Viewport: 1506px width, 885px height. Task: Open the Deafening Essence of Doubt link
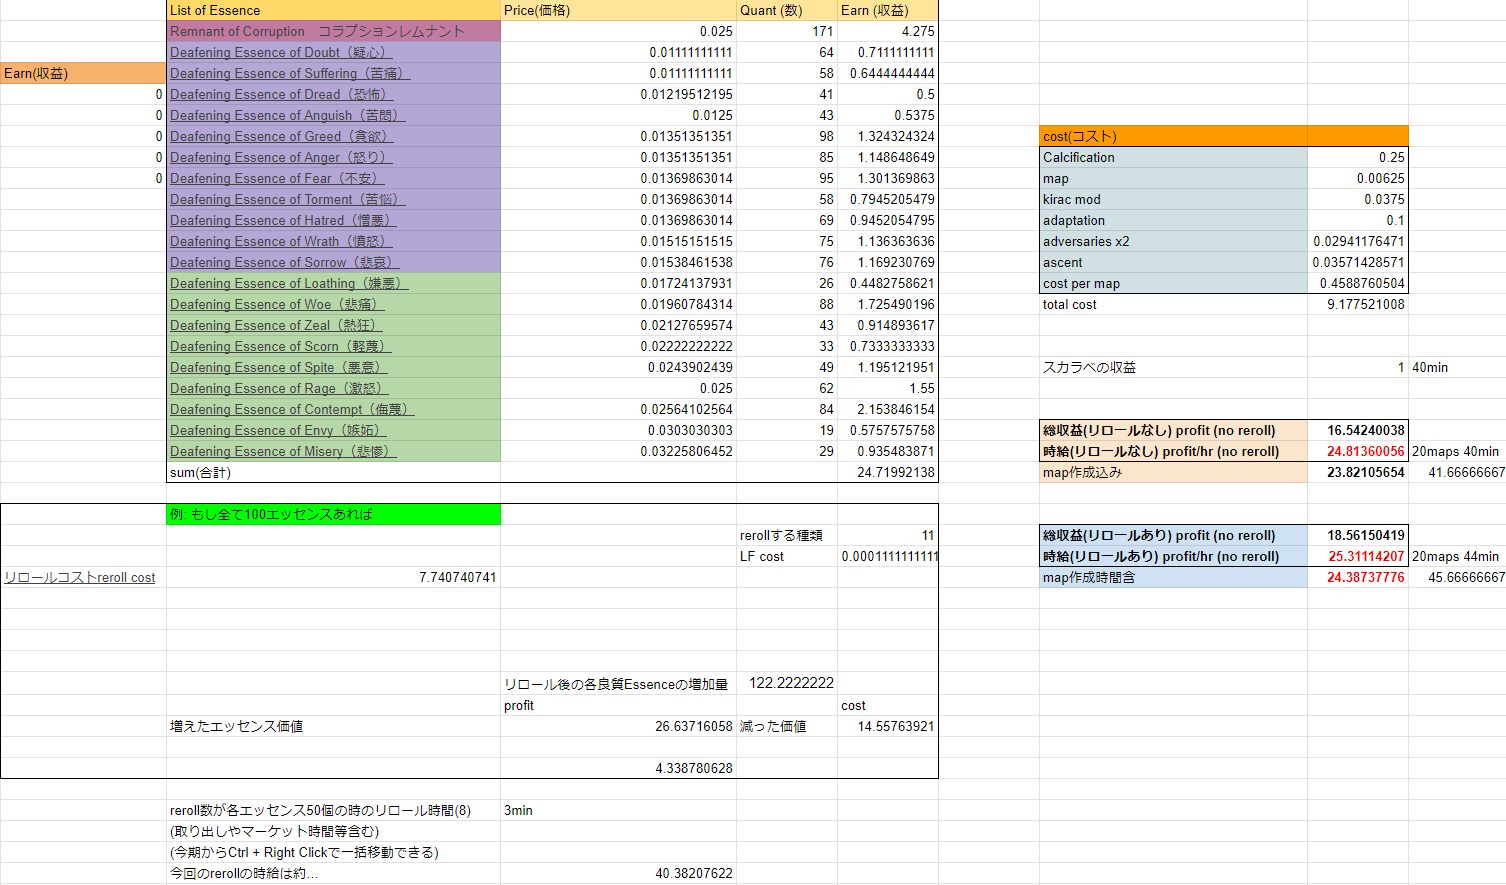pyautogui.click(x=280, y=52)
